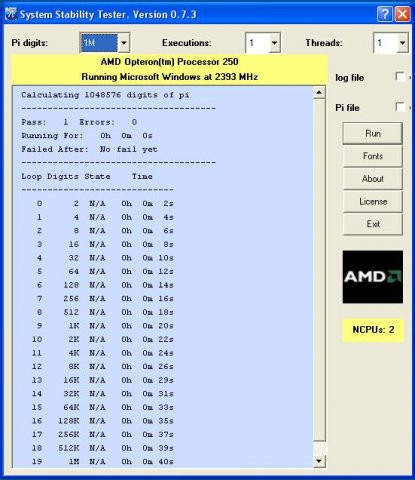
Task: Click the Threads value field
Action: pyautogui.click(x=386, y=43)
